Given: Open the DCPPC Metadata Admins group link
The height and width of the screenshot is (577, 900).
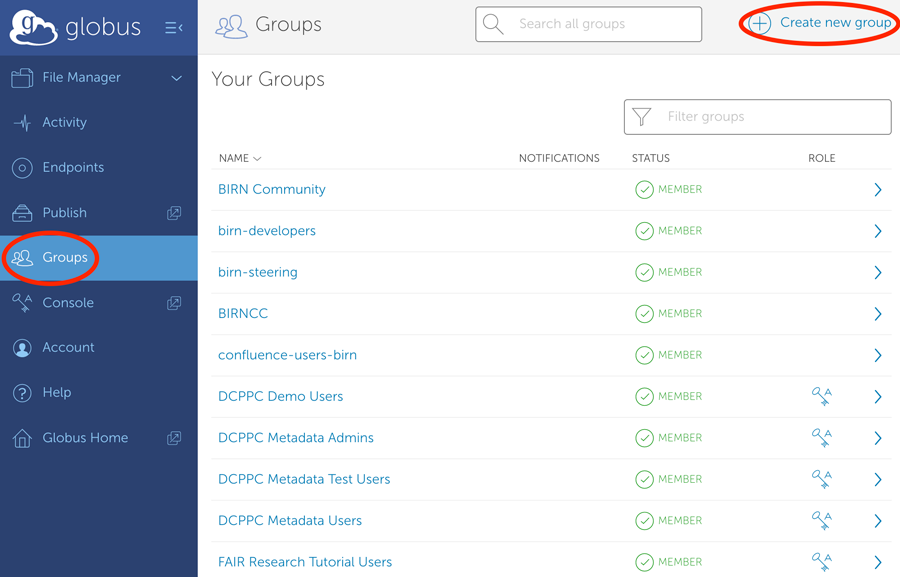Looking at the screenshot, I should [296, 437].
